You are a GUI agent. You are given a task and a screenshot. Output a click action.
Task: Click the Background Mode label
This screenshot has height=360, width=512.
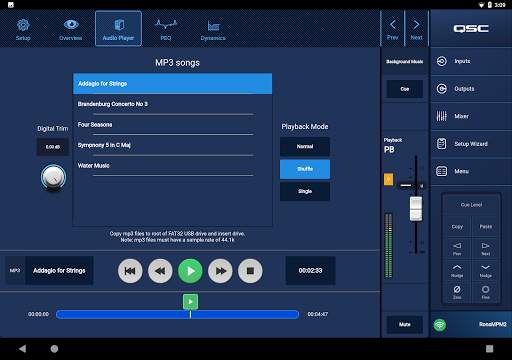click(x=405, y=62)
